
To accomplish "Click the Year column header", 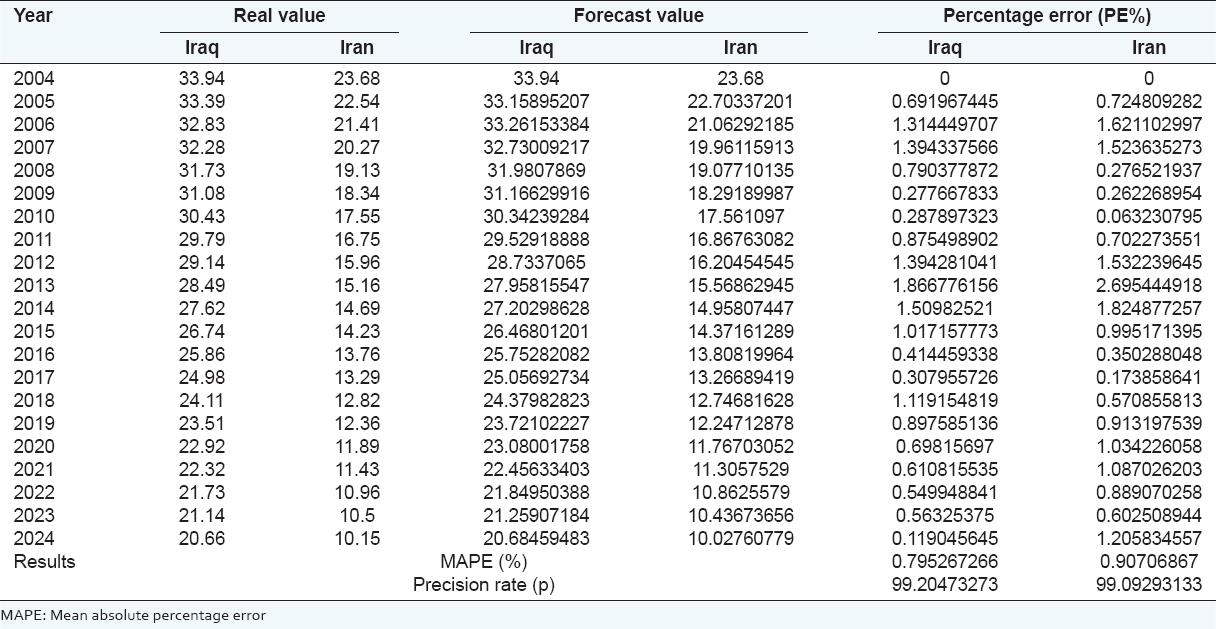I will click(x=34, y=16).
